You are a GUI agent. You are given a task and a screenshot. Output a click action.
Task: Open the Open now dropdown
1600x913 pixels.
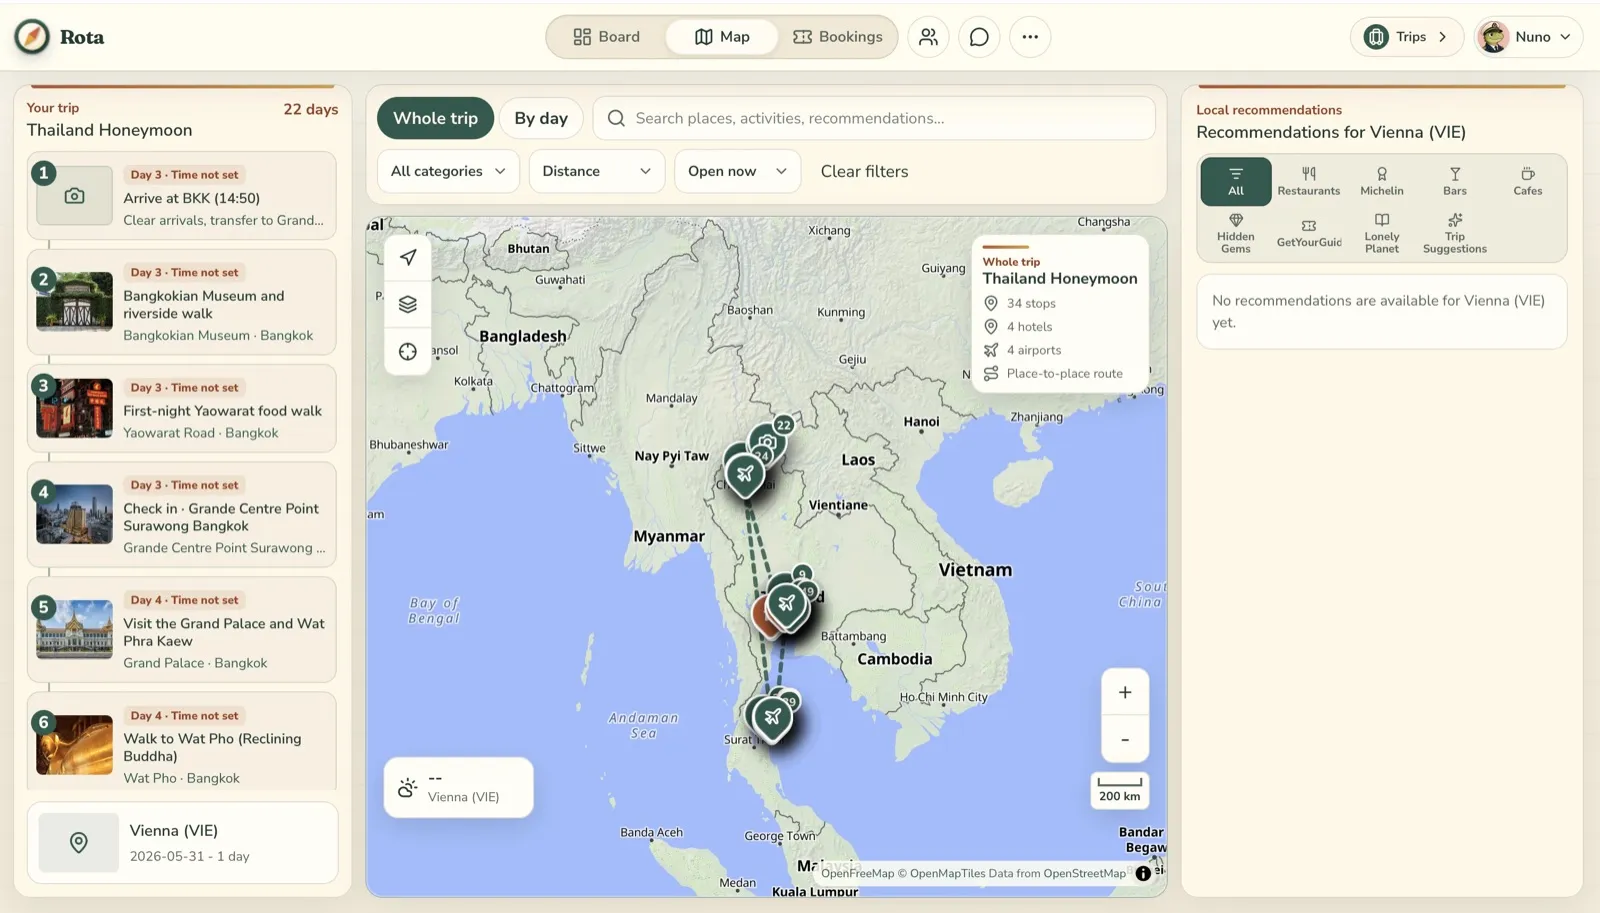click(738, 171)
